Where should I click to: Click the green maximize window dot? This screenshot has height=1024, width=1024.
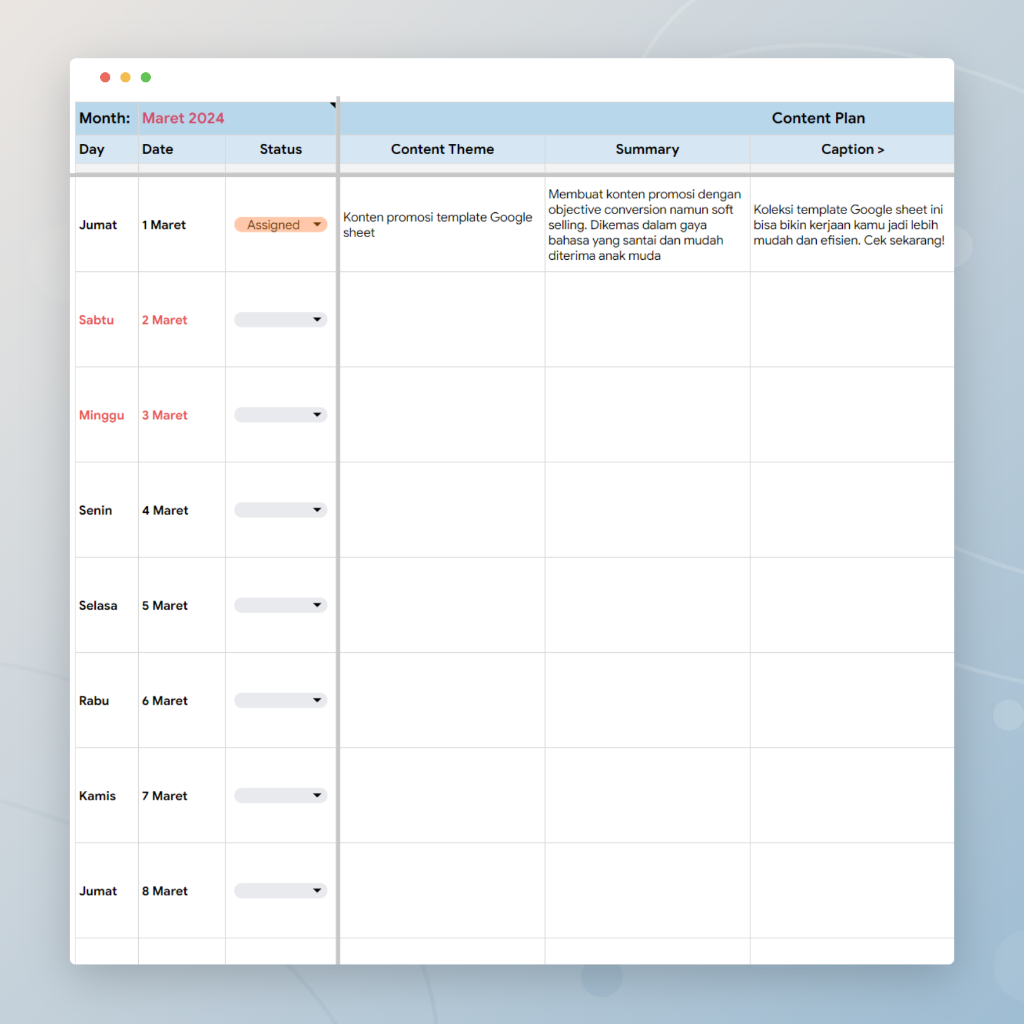click(146, 78)
